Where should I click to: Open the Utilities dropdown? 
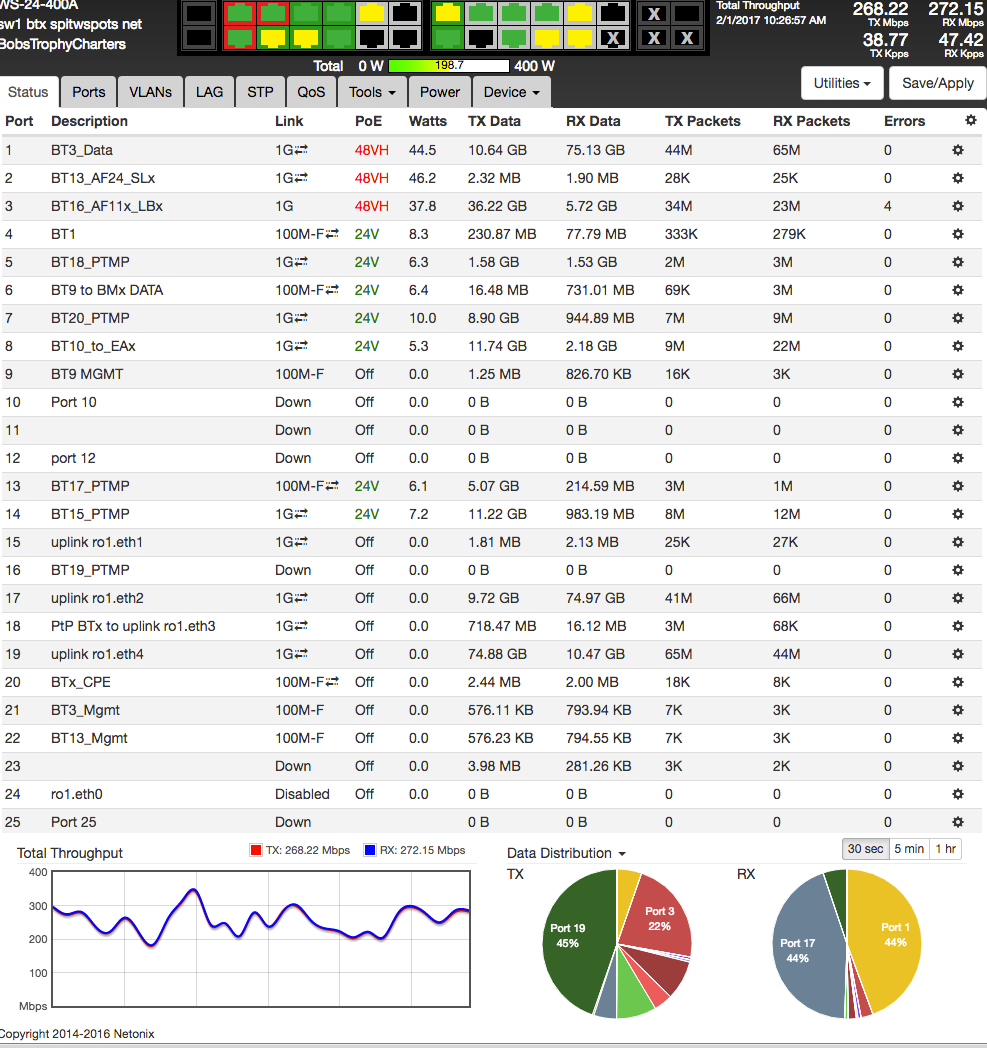pos(841,83)
